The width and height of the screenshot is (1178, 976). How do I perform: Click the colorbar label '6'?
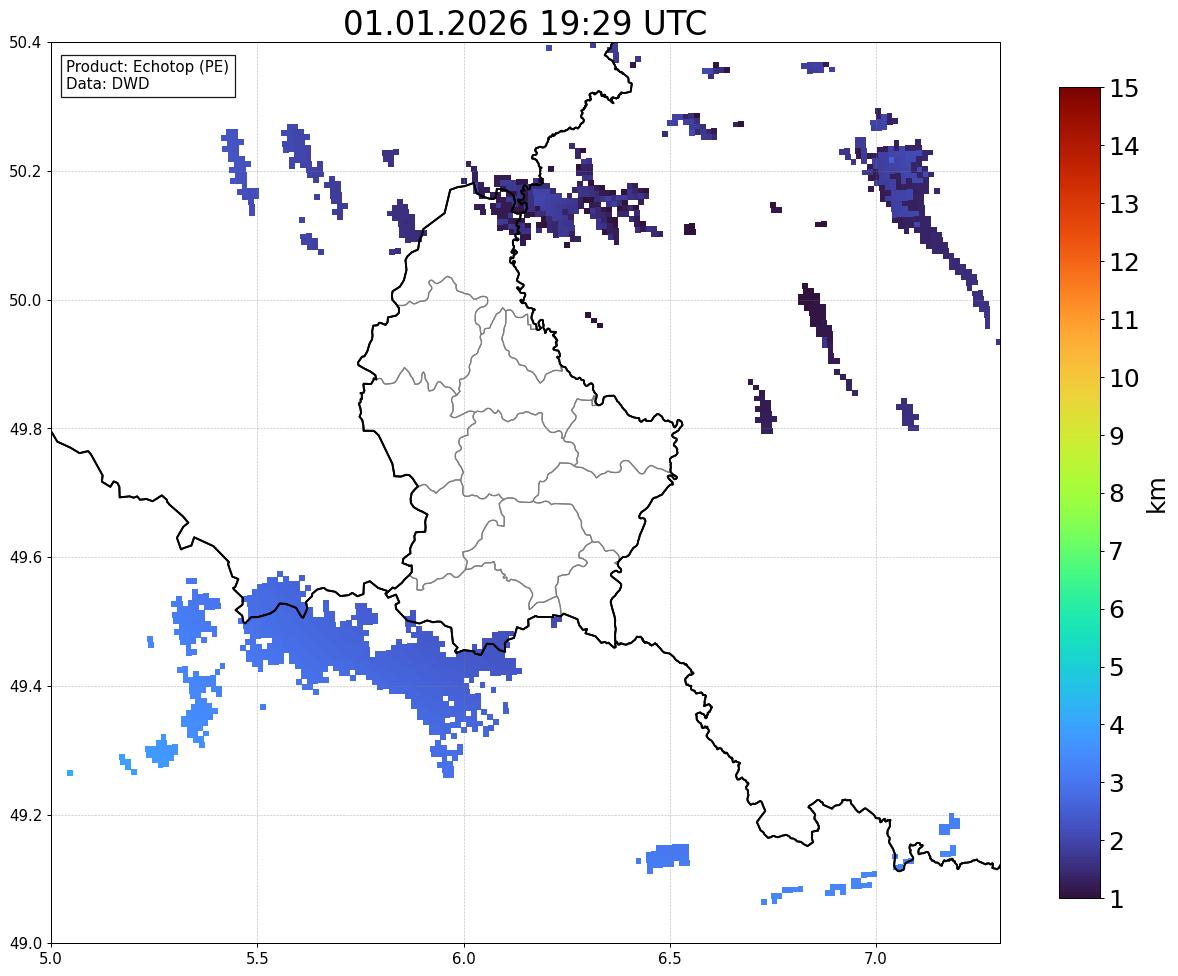tap(1117, 609)
